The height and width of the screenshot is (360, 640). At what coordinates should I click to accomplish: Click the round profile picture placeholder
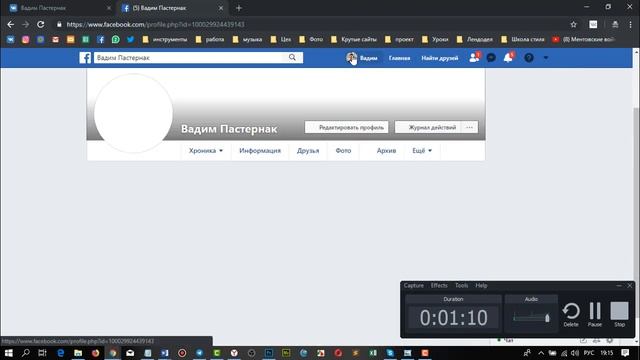133,113
